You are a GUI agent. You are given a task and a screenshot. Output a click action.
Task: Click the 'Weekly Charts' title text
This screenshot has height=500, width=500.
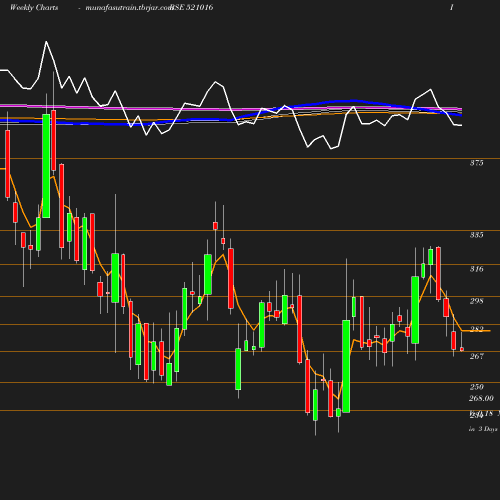34,8
